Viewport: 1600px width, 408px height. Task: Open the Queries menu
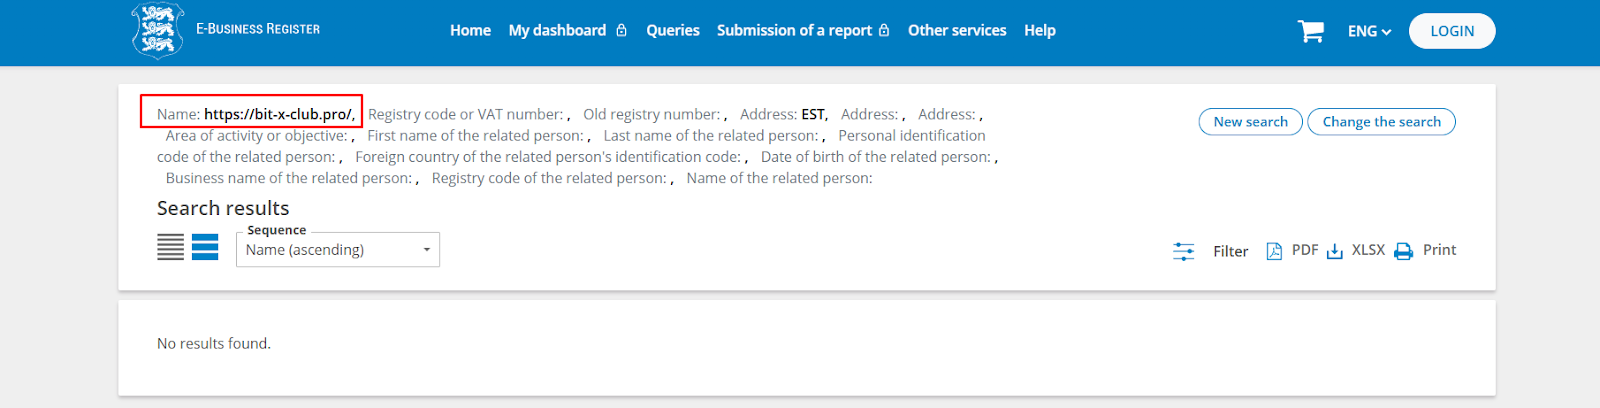pos(672,31)
